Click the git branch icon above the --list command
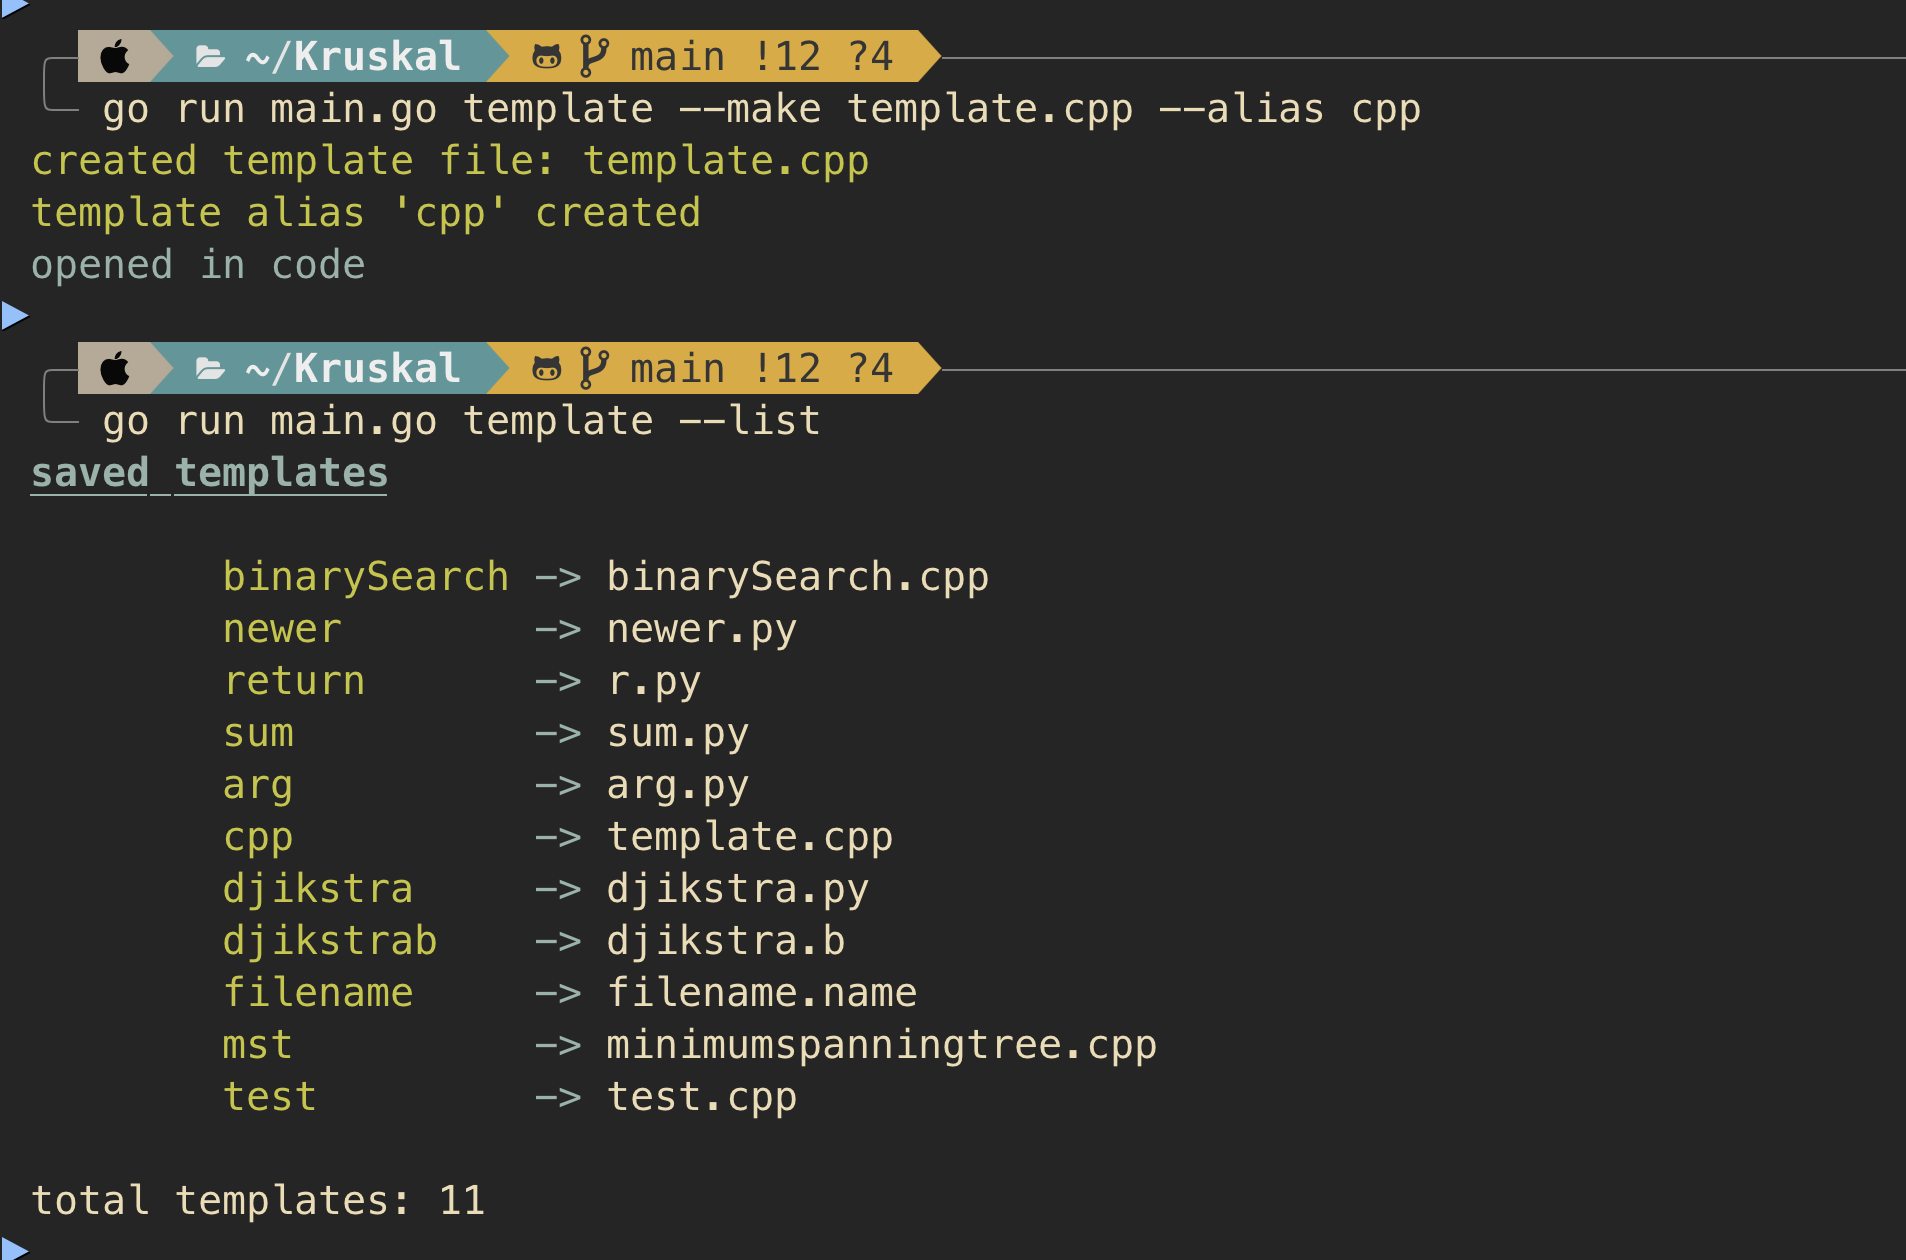Image resolution: width=1906 pixels, height=1260 pixels. point(594,369)
